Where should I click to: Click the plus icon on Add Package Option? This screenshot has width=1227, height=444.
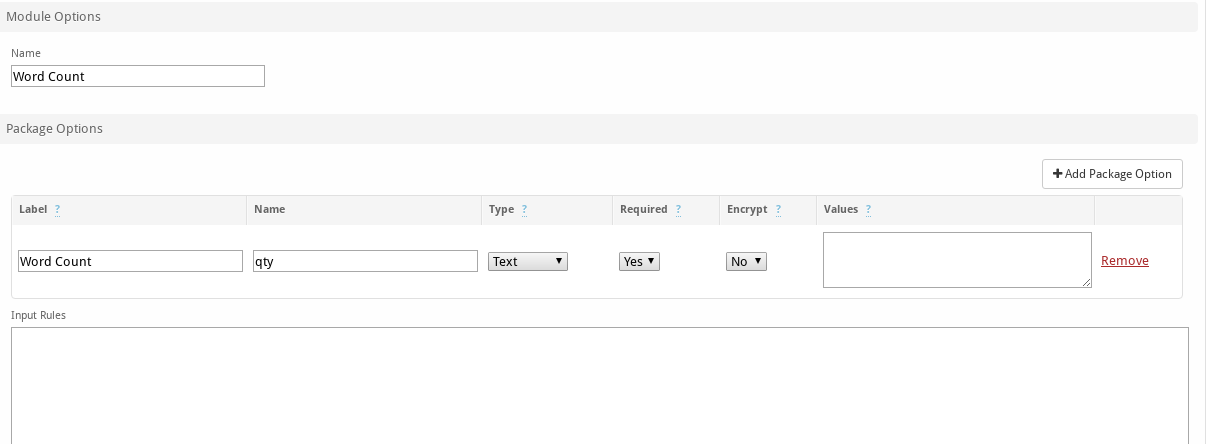click(1058, 174)
